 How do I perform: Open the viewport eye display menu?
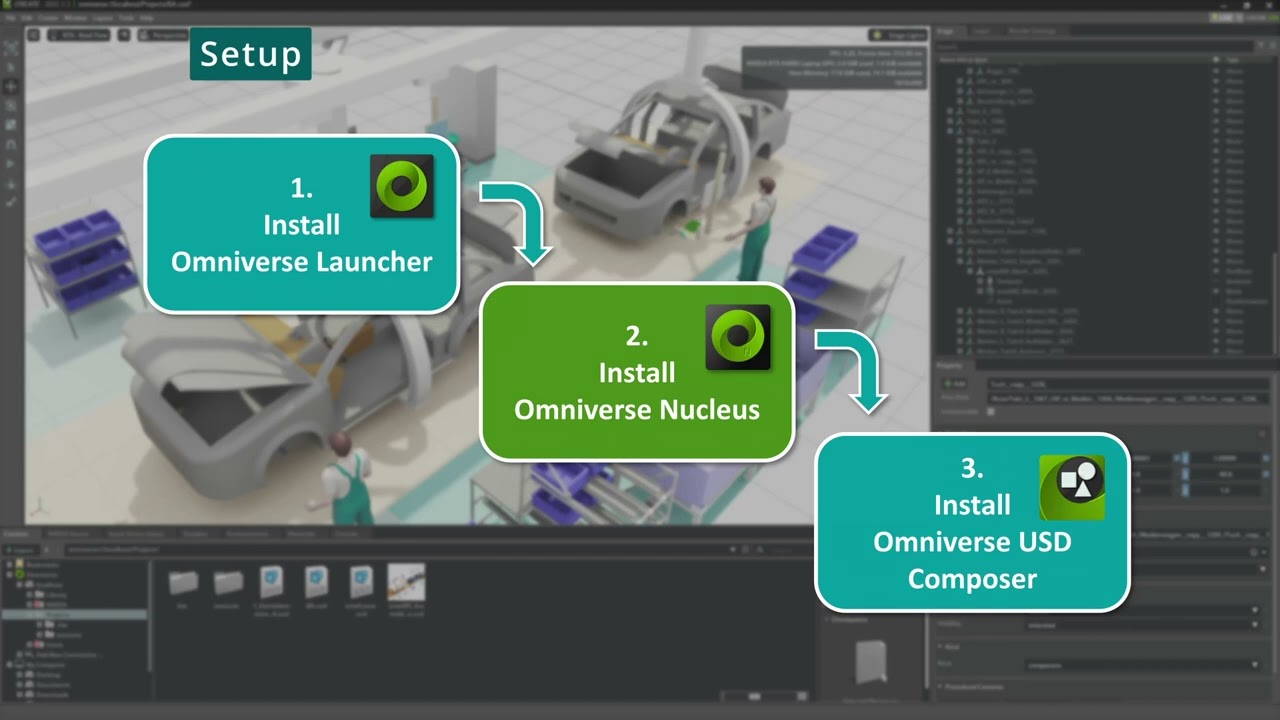click(124, 34)
